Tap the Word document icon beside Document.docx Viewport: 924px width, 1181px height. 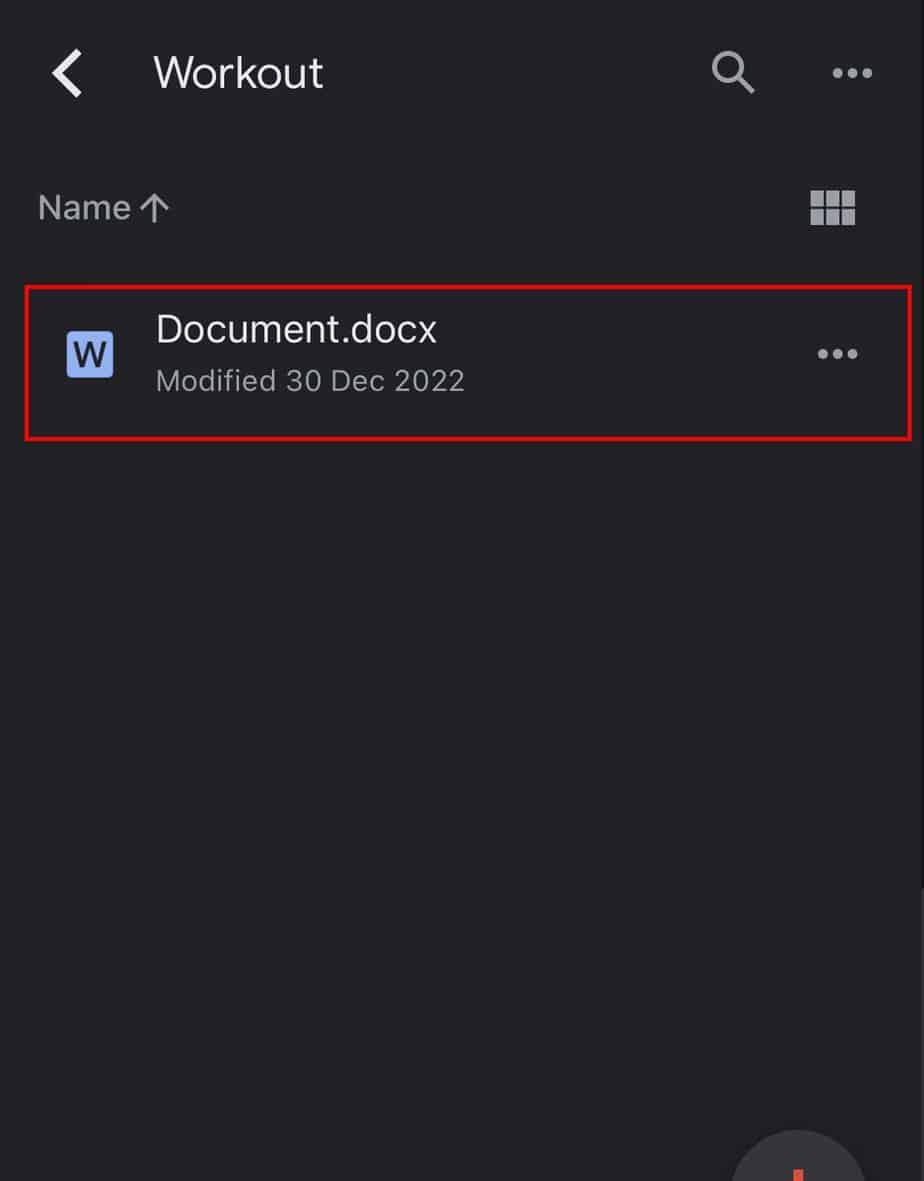[x=90, y=354]
